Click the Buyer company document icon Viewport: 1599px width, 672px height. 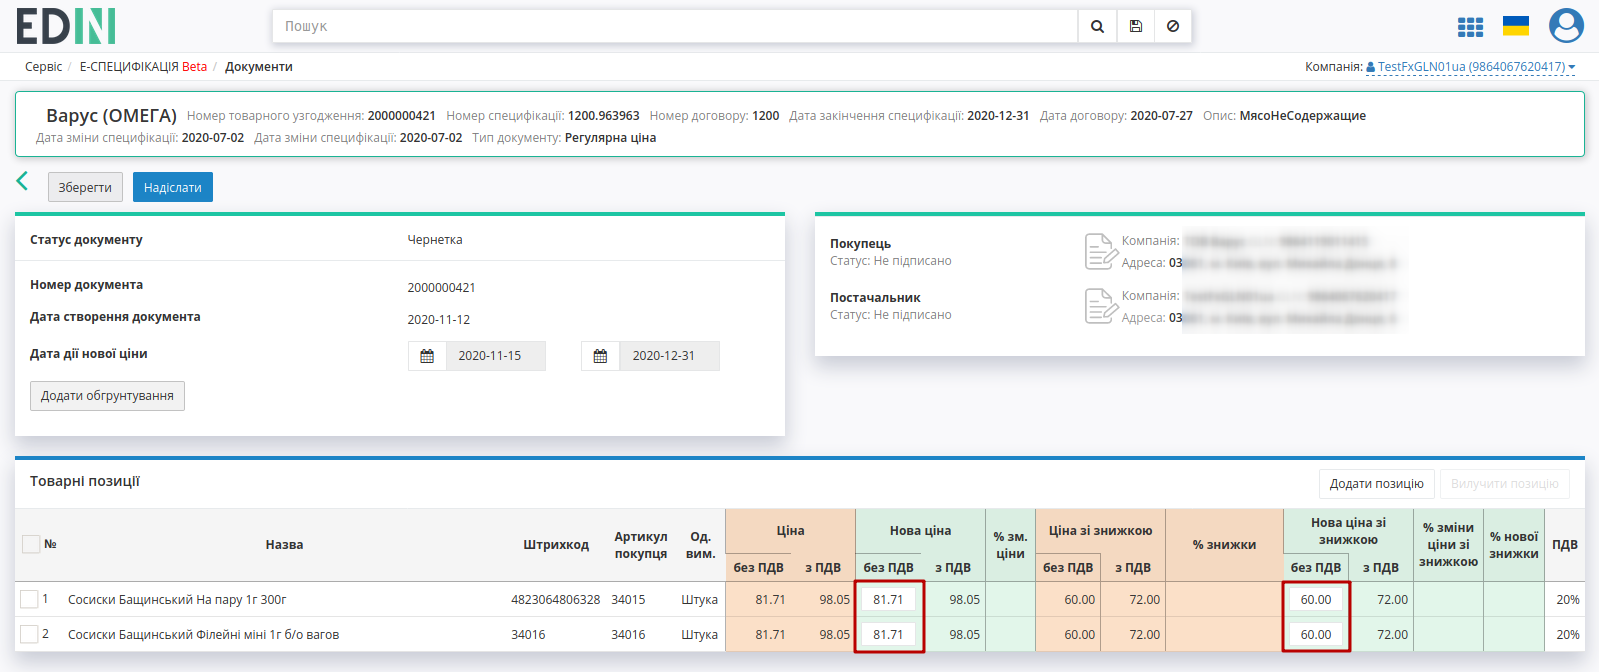pyautogui.click(x=1100, y=251)
